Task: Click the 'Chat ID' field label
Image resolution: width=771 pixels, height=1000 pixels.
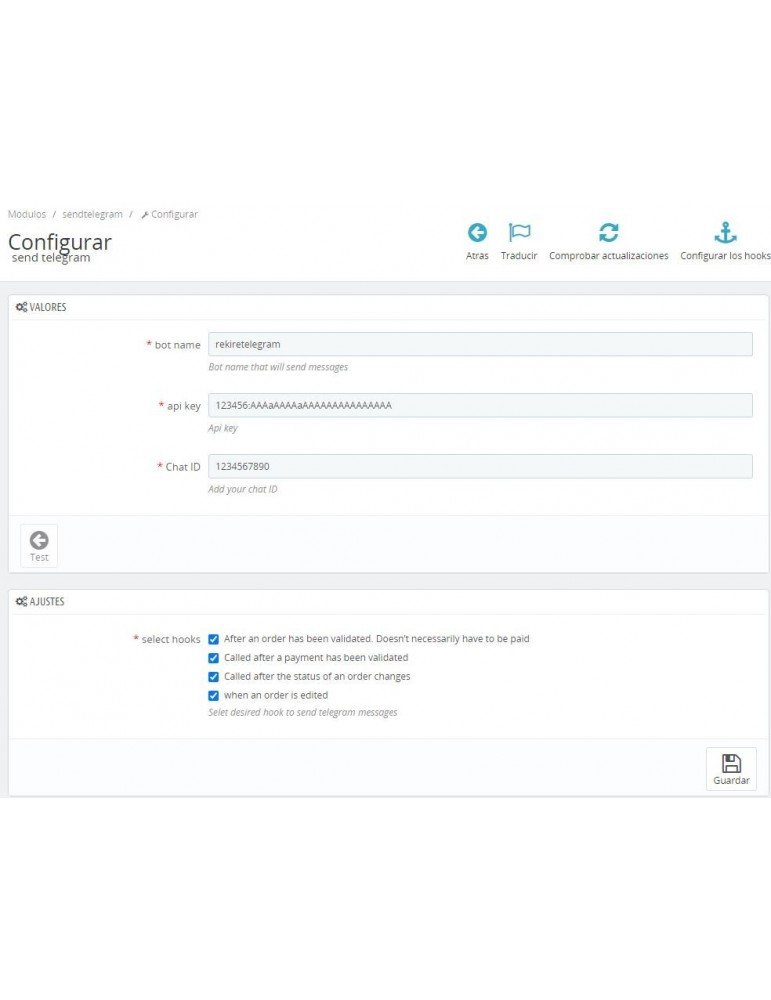Action: click(182, 467)
